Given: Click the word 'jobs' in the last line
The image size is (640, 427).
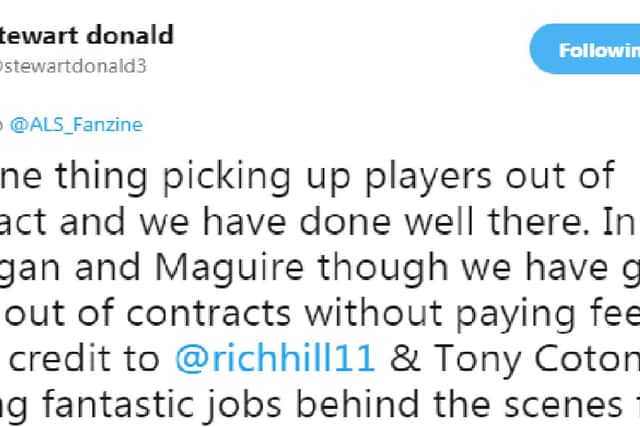Looking at the screenshot, I should (x=244, y=405).
